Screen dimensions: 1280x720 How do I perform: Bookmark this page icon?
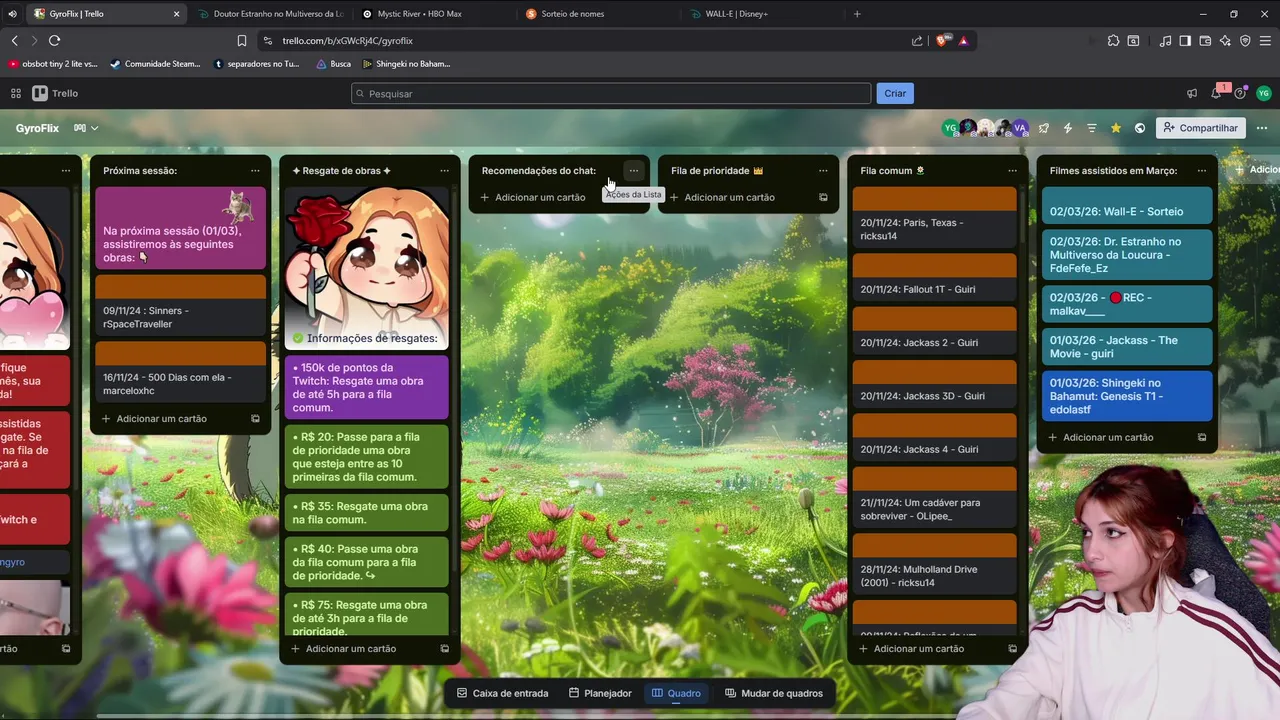click(242, 41)
